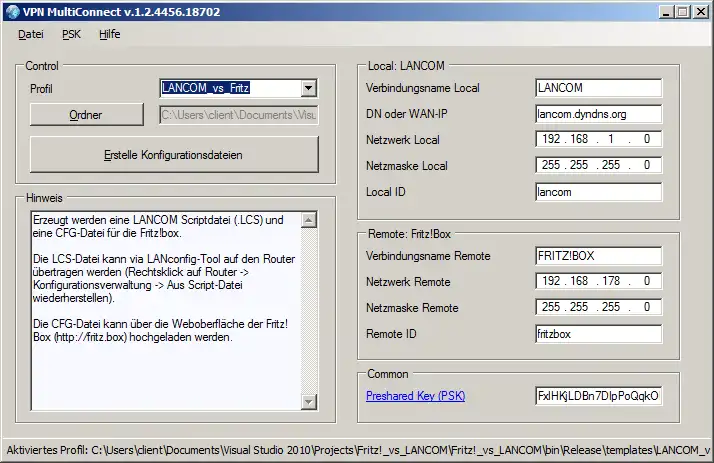Click the 'Verbindungsname Local' label
This screenshot has height=463, width=714.
click(x=423, y=88)
